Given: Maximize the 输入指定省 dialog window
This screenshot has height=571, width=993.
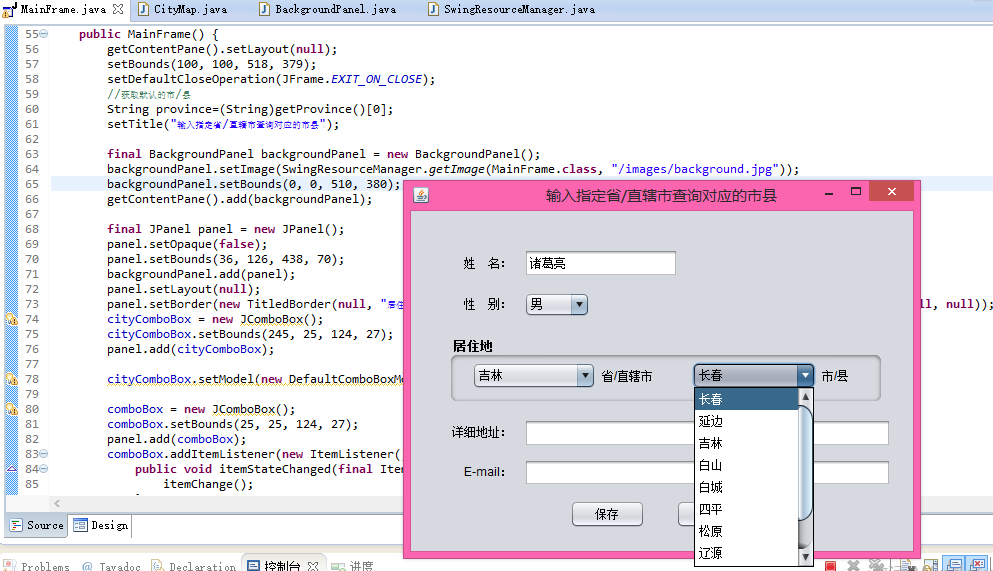Looking at the screenshot, I should [x=856, y=191].
